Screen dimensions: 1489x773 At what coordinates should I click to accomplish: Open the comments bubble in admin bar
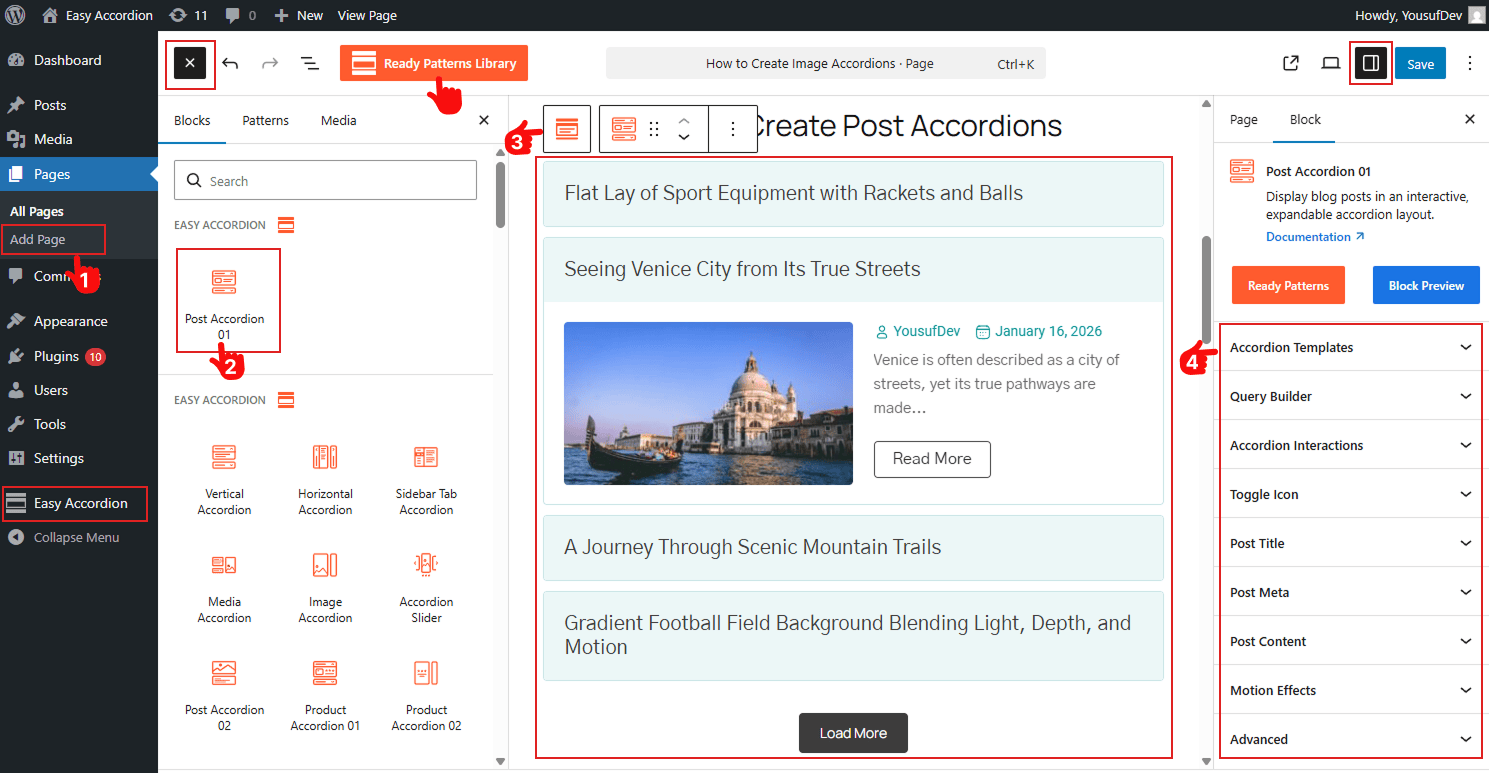click(x=241, y=15)
